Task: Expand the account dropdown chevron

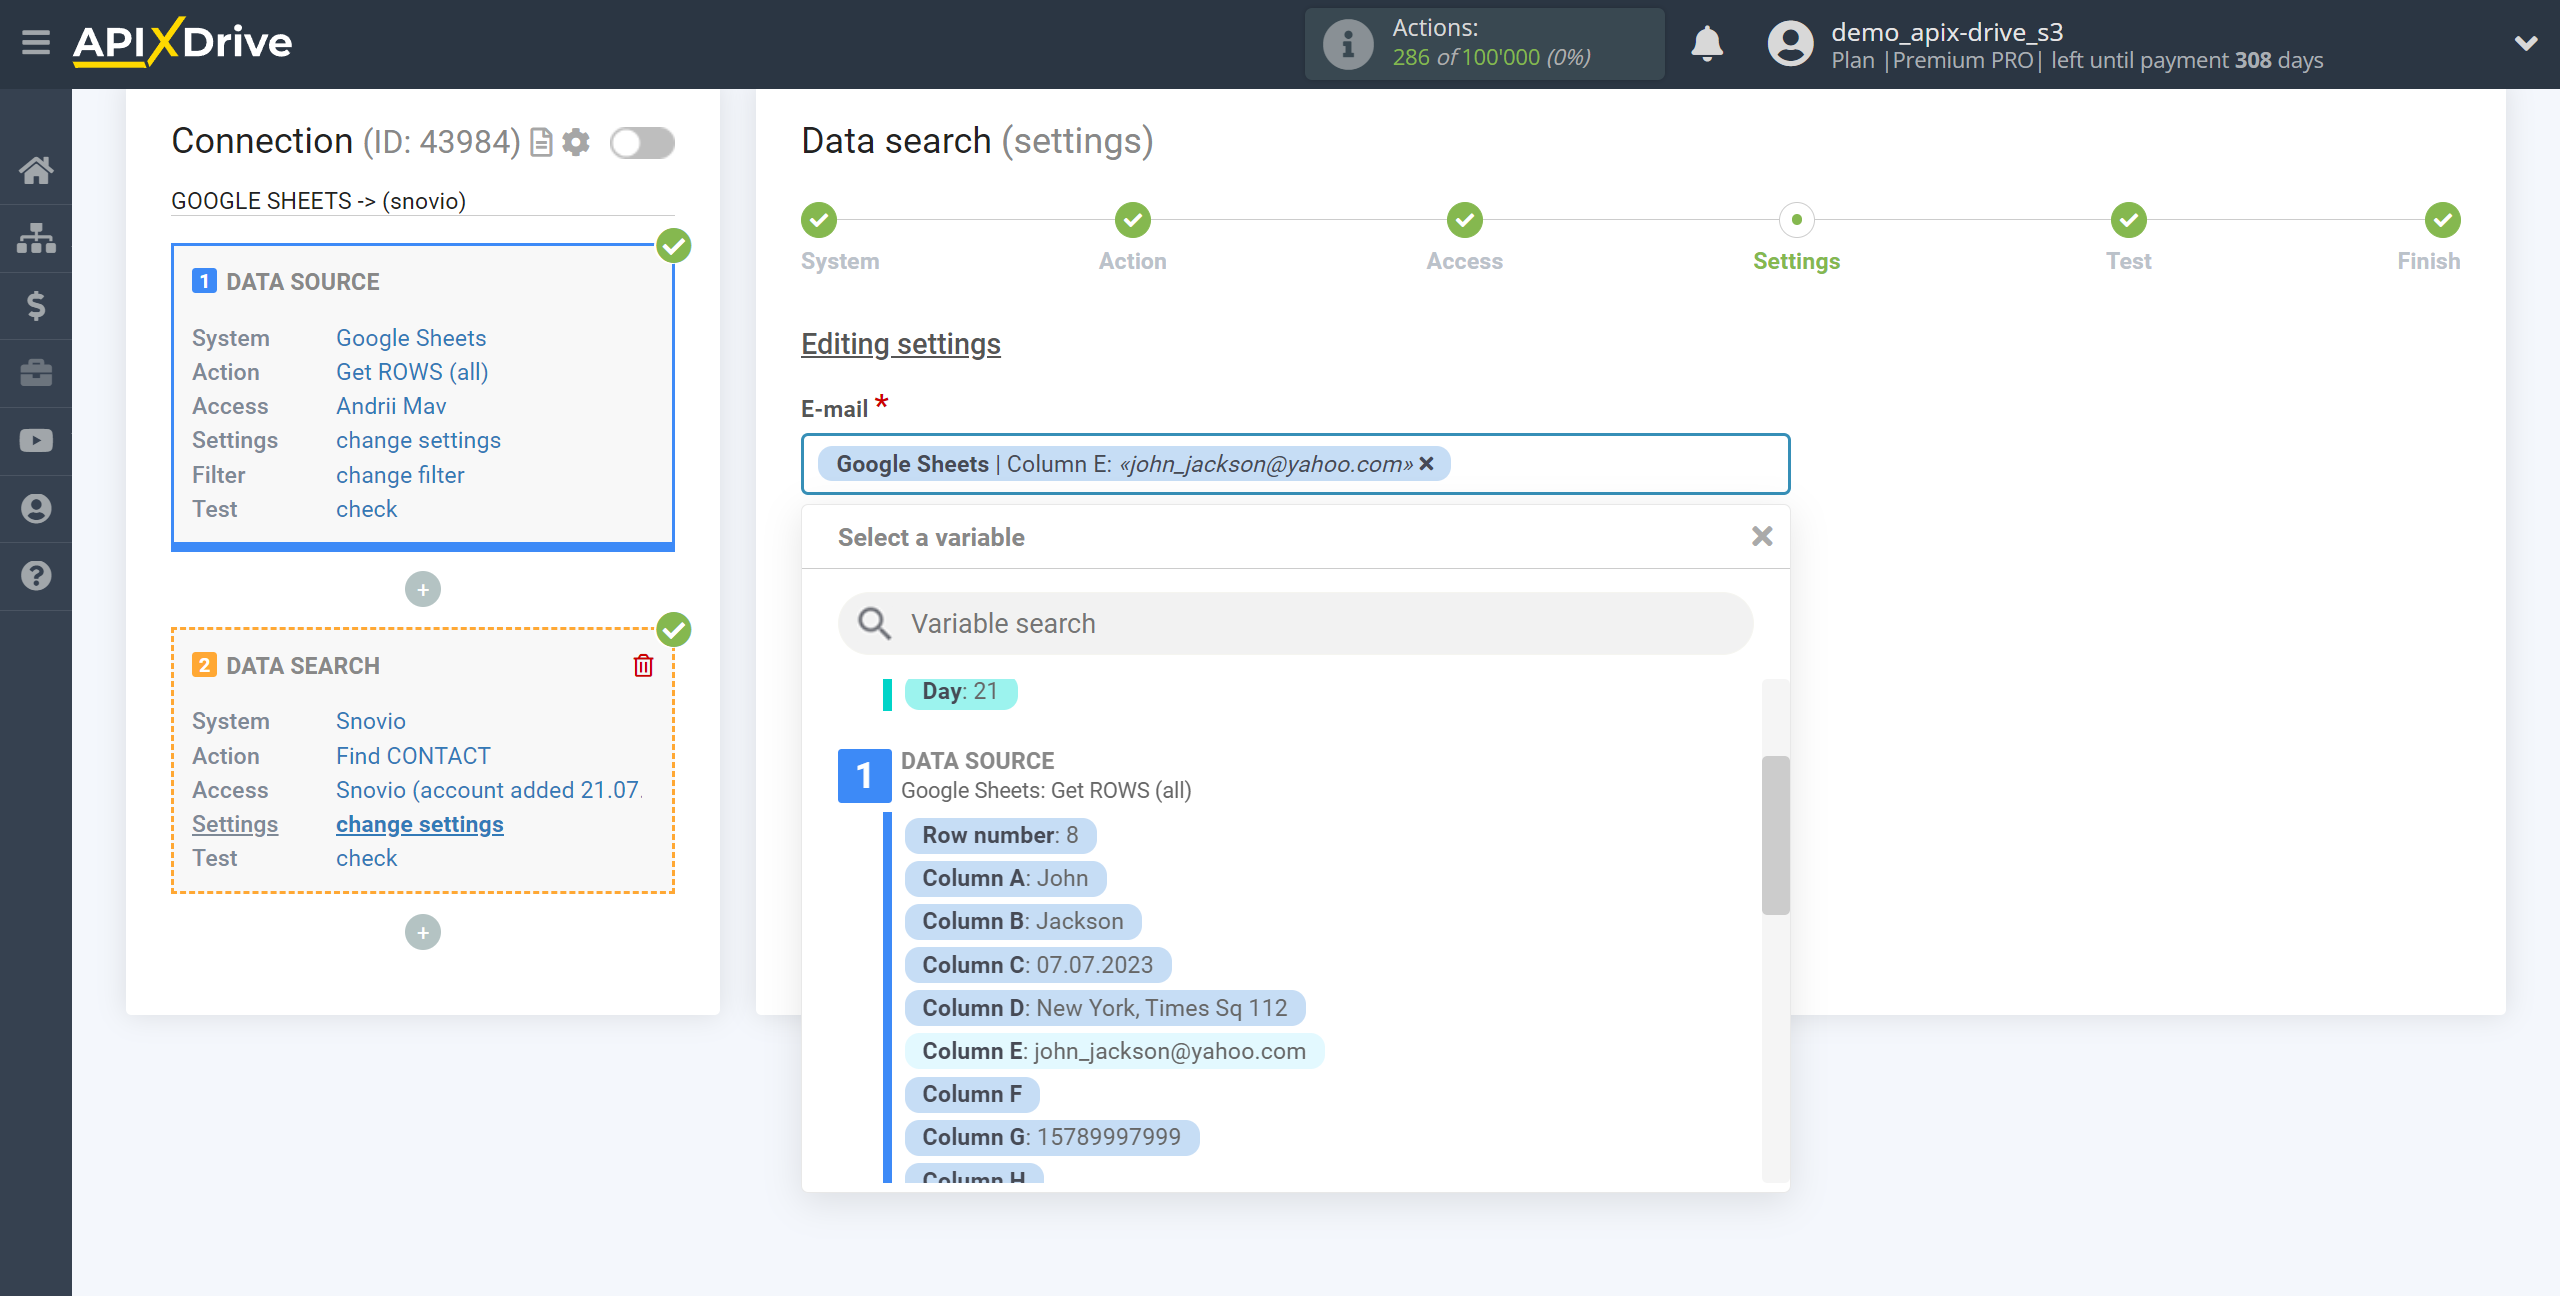Action: [2526, 43]
